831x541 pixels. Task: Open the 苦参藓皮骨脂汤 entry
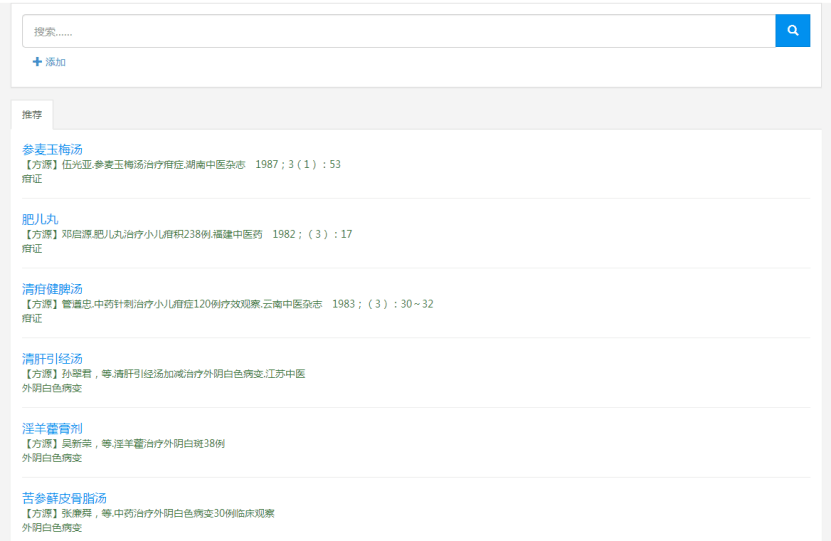[x=64, y=499]
